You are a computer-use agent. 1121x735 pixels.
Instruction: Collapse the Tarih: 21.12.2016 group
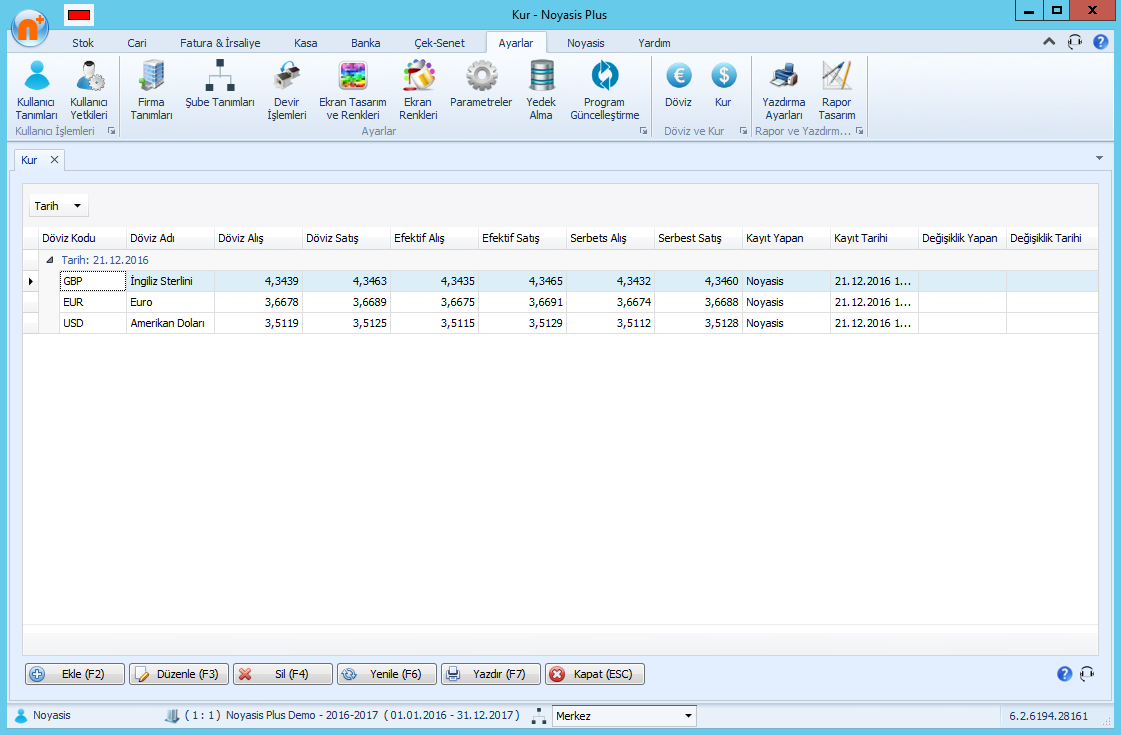(x=49, y=260)
